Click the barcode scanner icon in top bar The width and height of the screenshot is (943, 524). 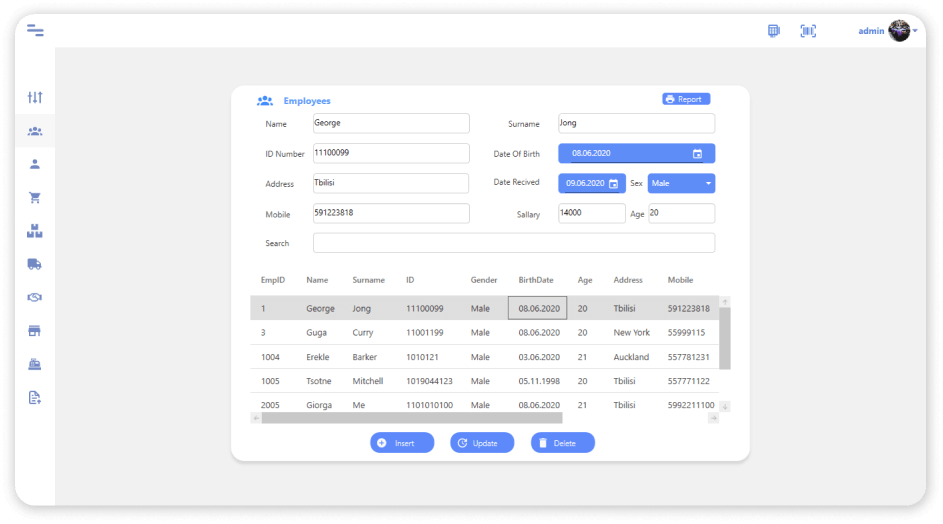pos(808,31)
